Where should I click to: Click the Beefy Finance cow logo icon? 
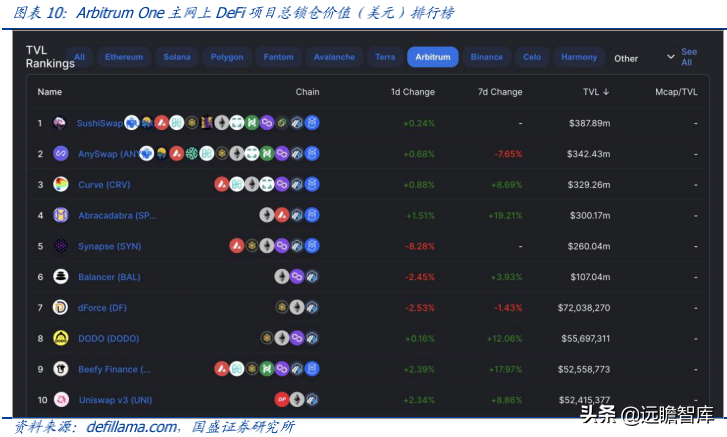(61, 369)
